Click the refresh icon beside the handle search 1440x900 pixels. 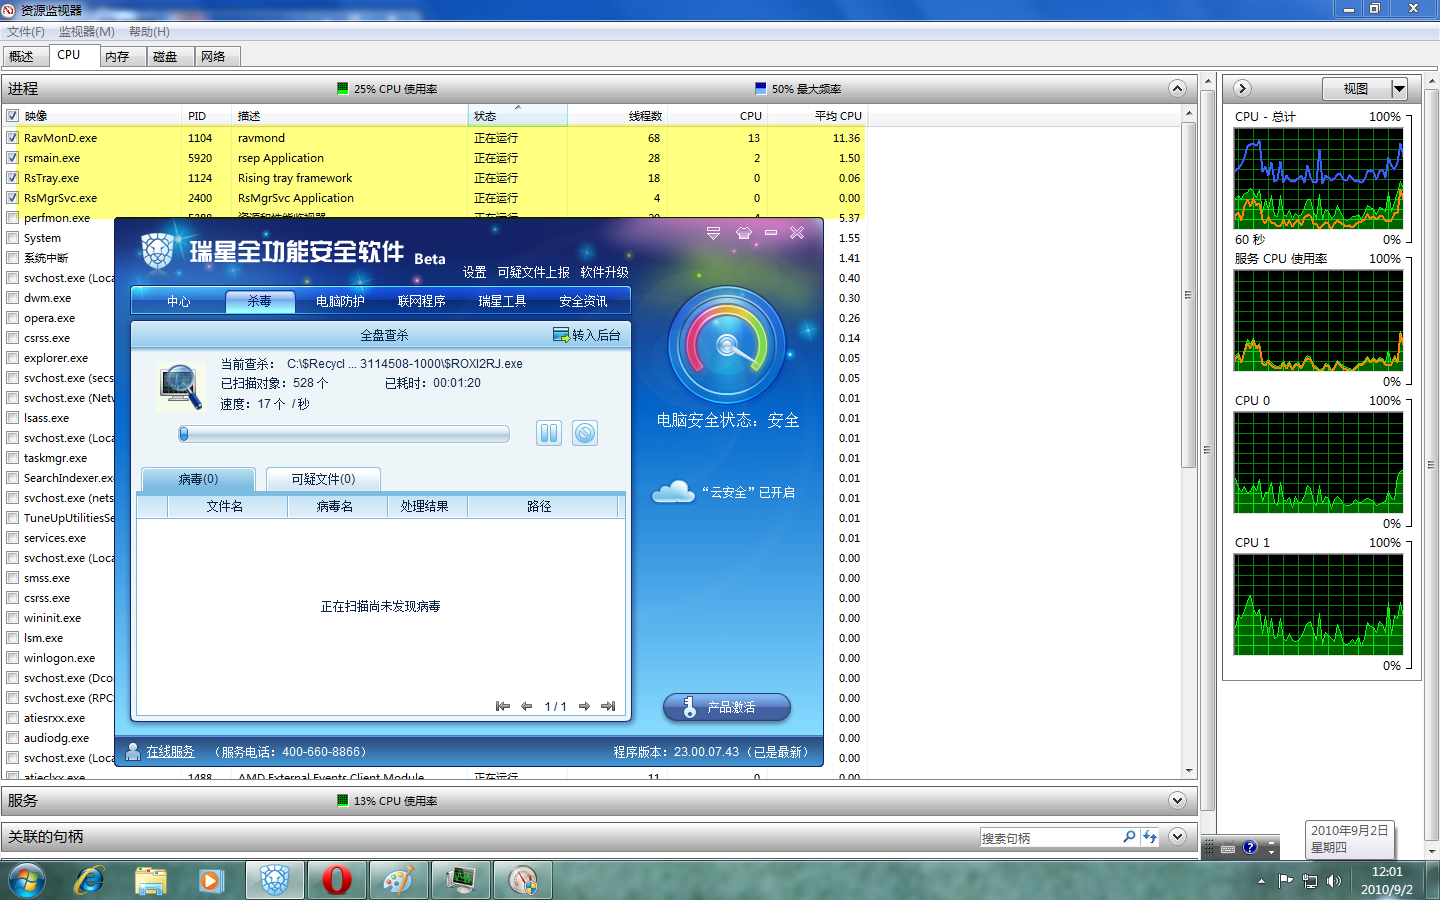1150,837
